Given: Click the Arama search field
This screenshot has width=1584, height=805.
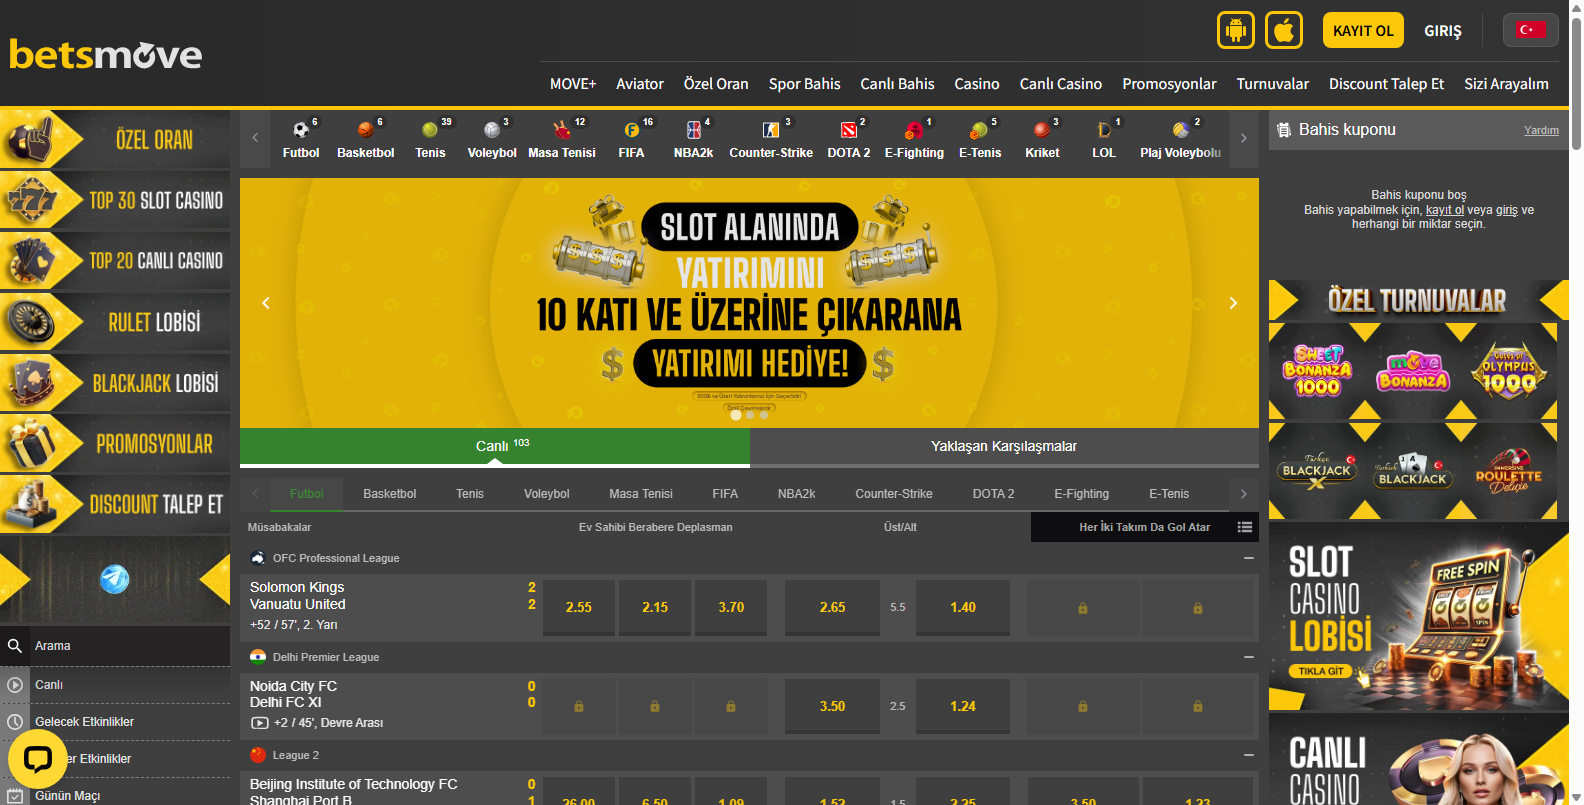Looking at the screenshot, I should tap(115, 646).
